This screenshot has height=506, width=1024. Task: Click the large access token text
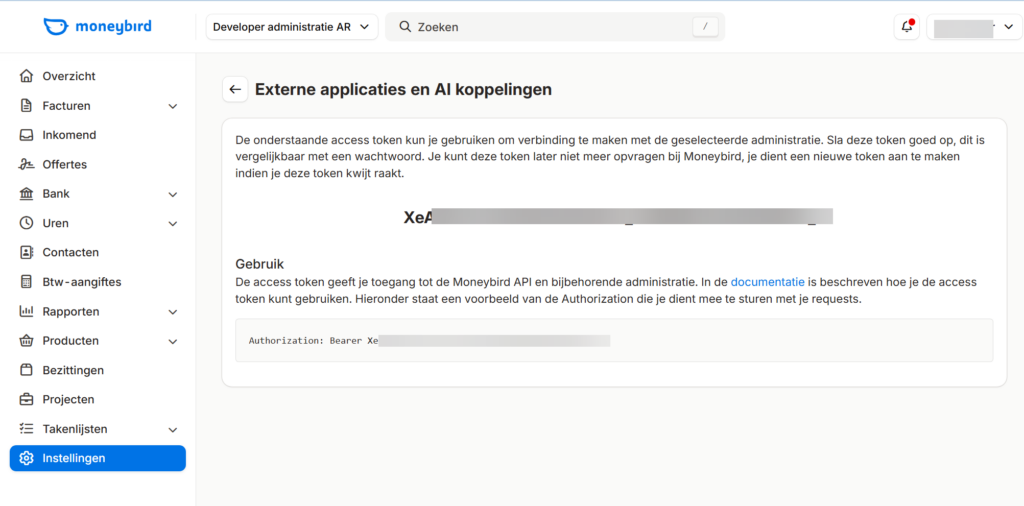pos(618,217)
